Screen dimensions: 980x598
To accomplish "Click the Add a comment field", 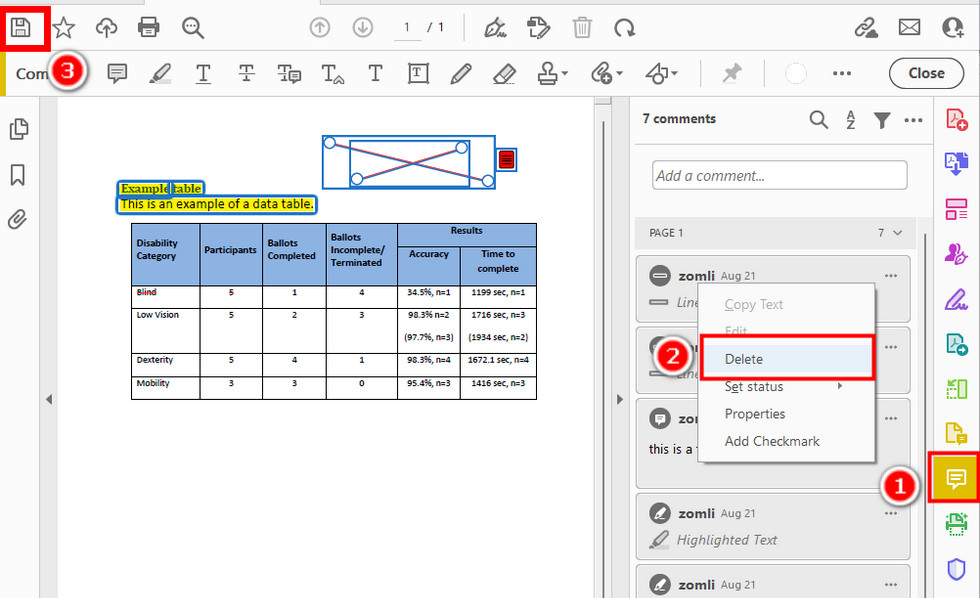I will (779, 175).
